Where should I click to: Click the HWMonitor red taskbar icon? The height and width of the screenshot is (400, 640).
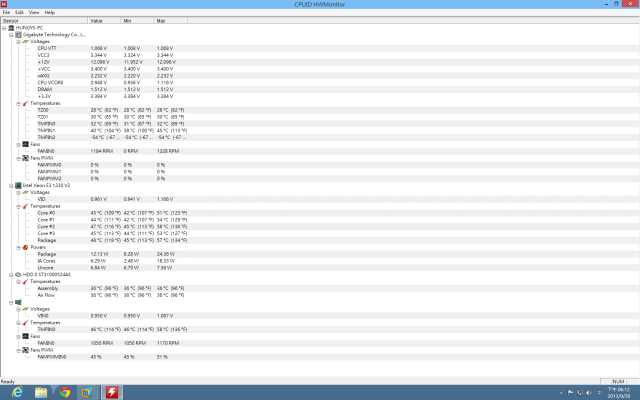112,392
